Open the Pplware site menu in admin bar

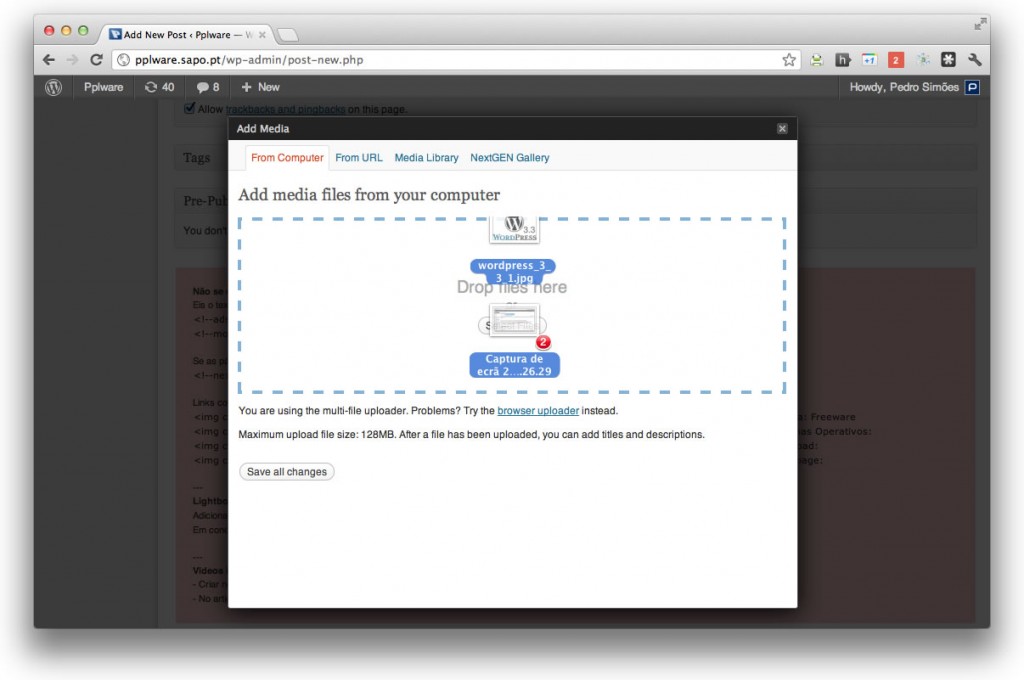tap(103, 87)
